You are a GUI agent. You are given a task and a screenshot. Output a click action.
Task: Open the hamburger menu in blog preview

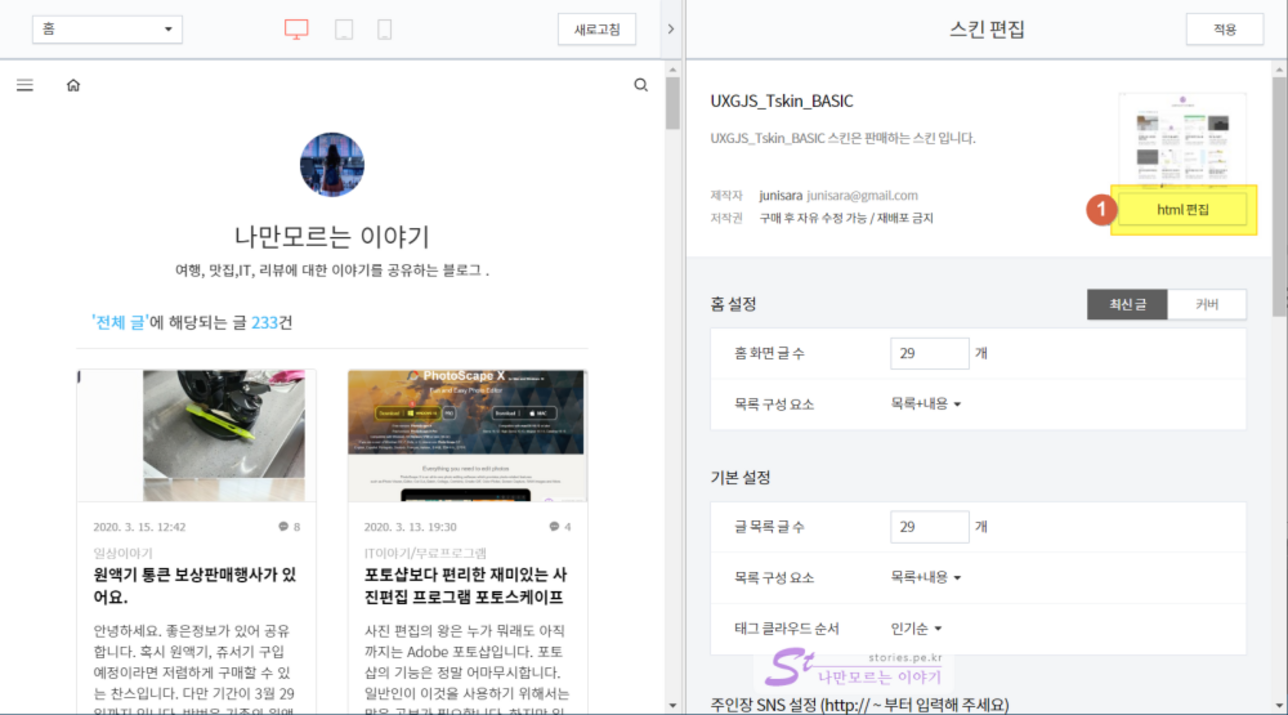[x=25, y=86]
